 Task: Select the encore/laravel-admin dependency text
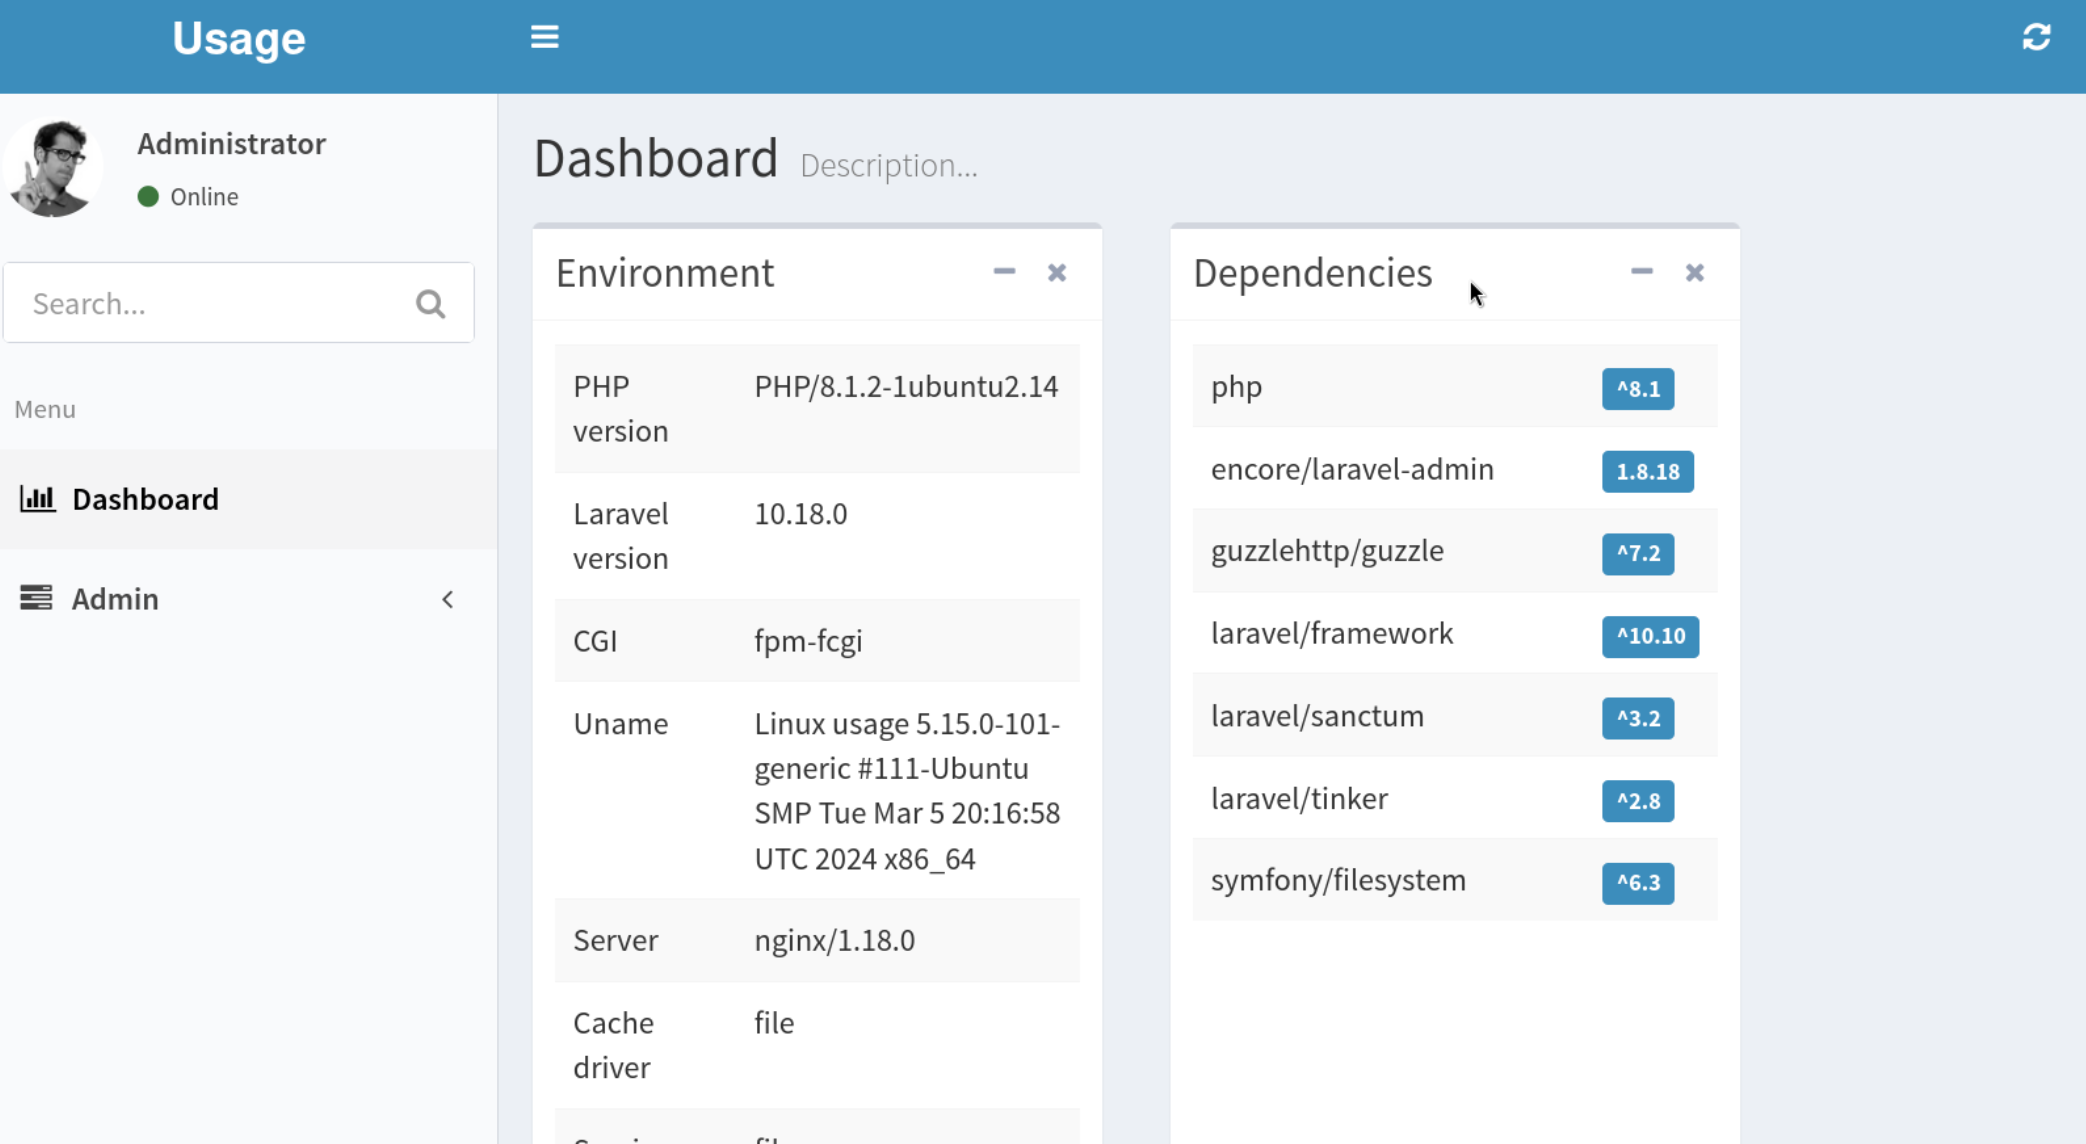click(x=1352, y=469)
